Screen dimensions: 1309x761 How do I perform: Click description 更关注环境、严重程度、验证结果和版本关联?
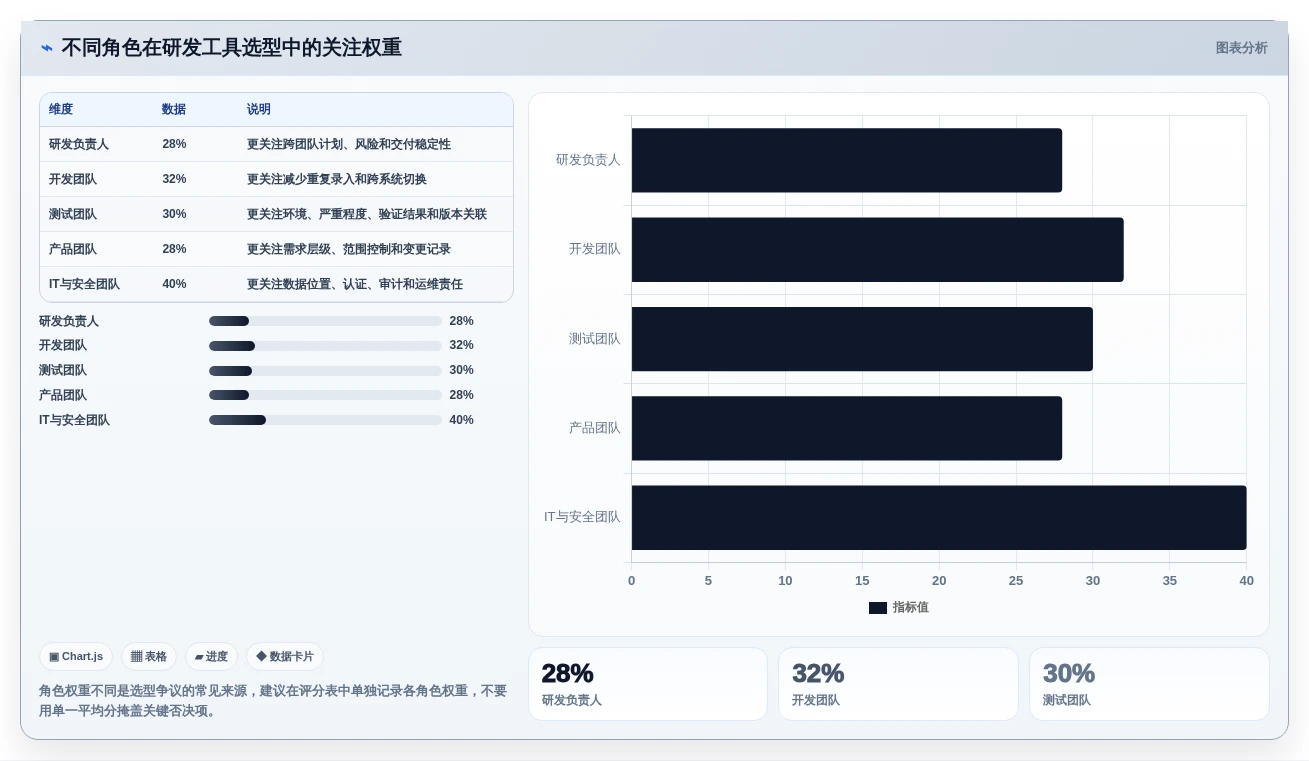click(x=367, y=214)
